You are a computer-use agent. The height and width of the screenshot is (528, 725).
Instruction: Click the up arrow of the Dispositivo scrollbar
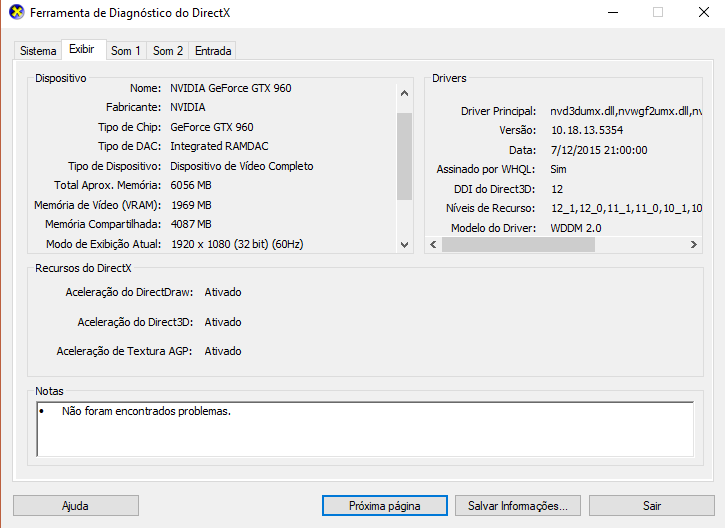404,94
